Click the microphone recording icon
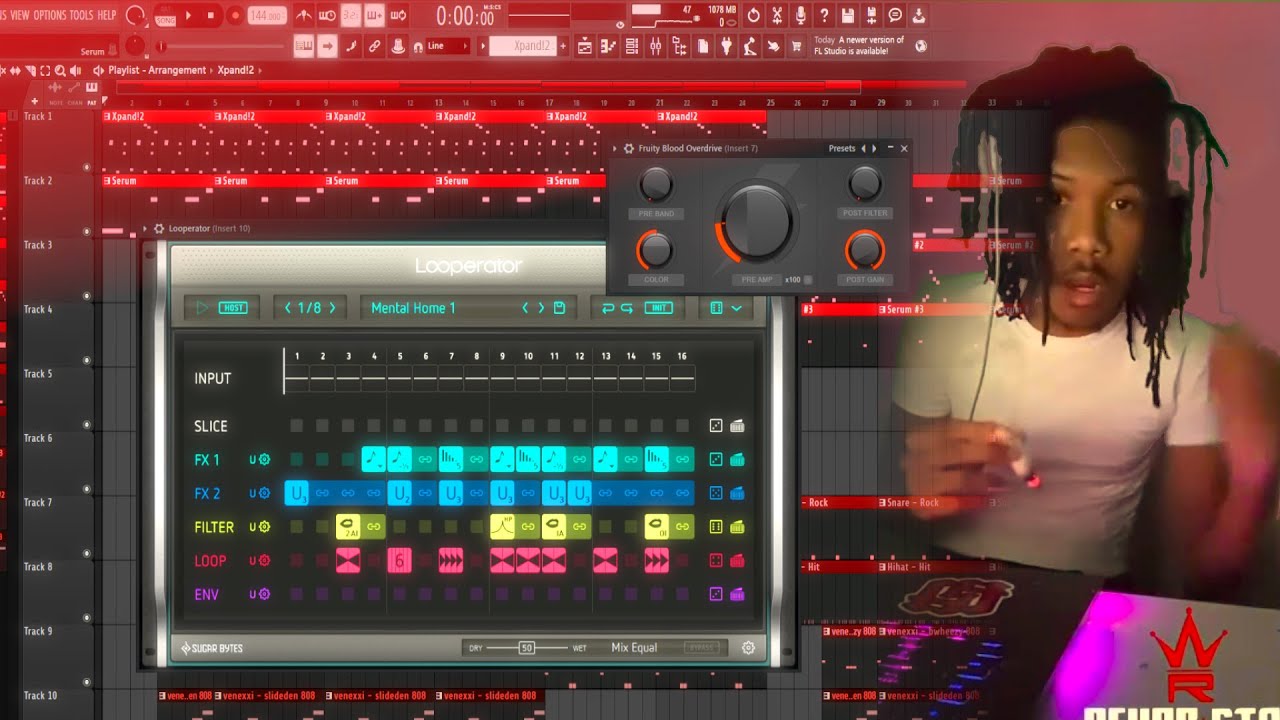This screenshot has width=1280, height=720. coord(800,15)
